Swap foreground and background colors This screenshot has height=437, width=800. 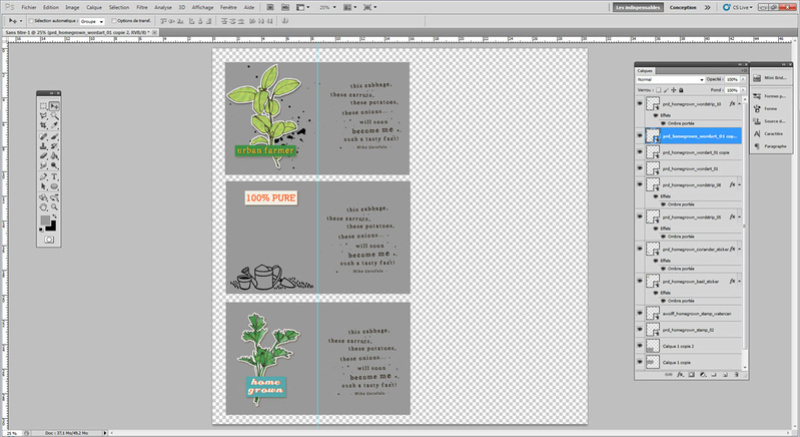point(55,216)
